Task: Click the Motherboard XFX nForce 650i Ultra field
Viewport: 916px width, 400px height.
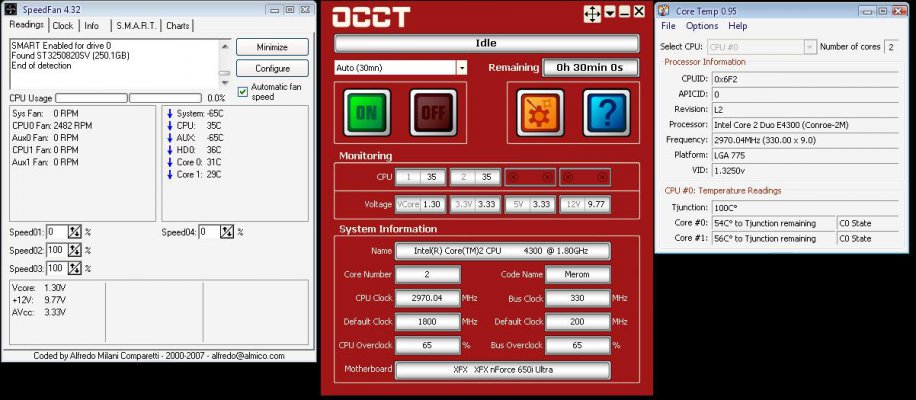Action: click(x=502, y=370)
